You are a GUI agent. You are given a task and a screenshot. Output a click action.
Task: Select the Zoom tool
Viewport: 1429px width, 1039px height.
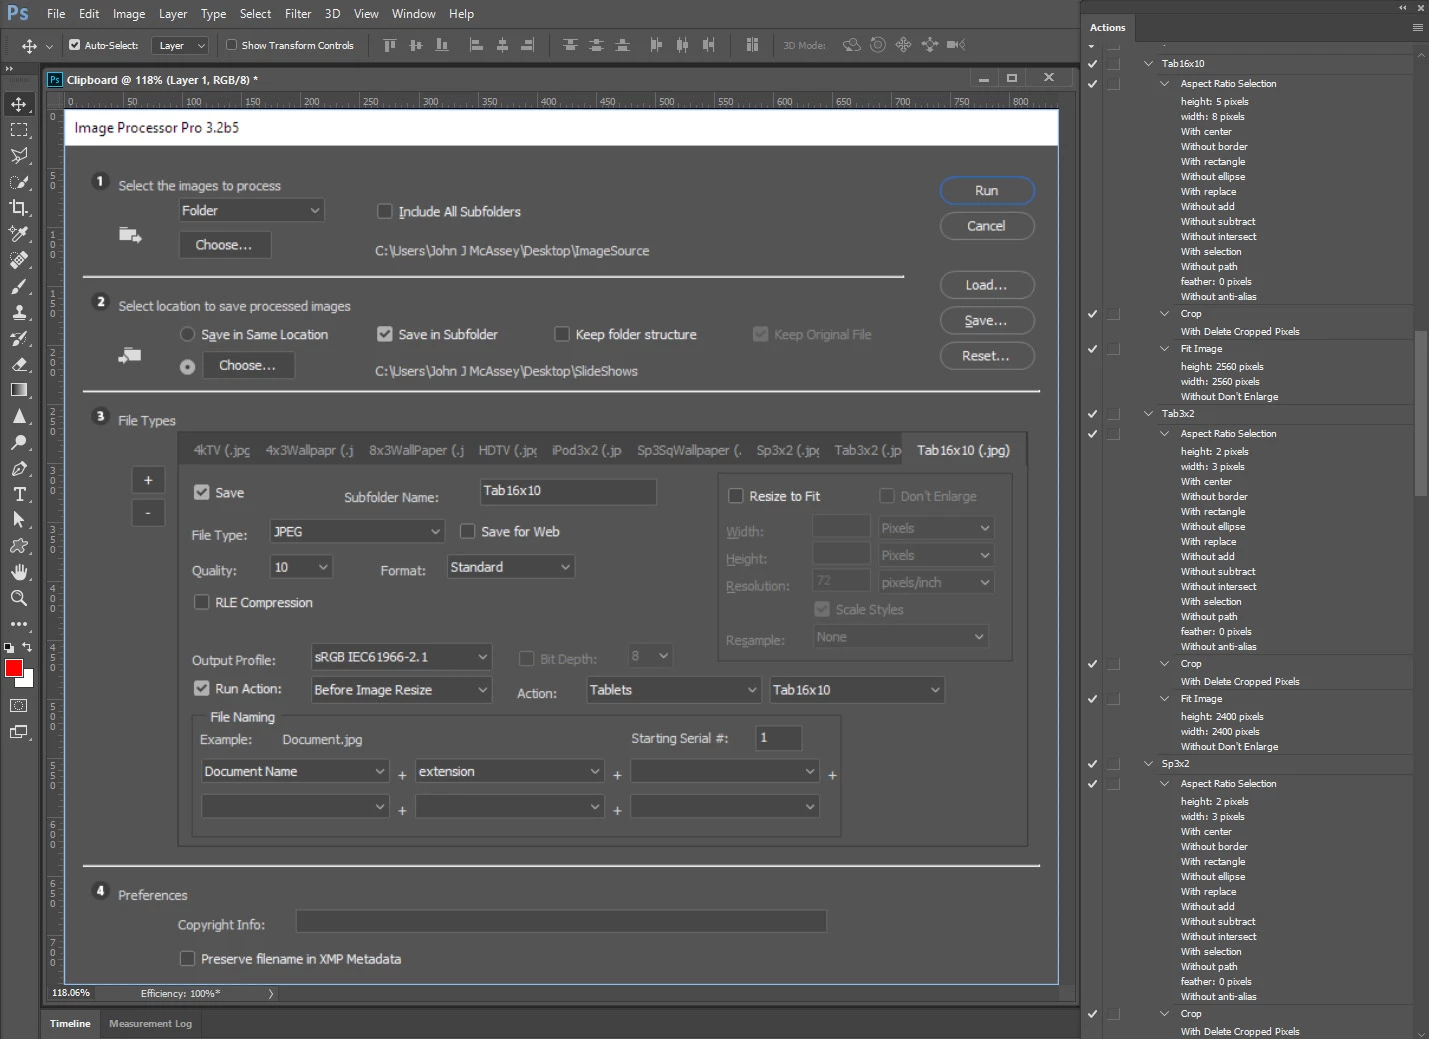click(19, 598)
